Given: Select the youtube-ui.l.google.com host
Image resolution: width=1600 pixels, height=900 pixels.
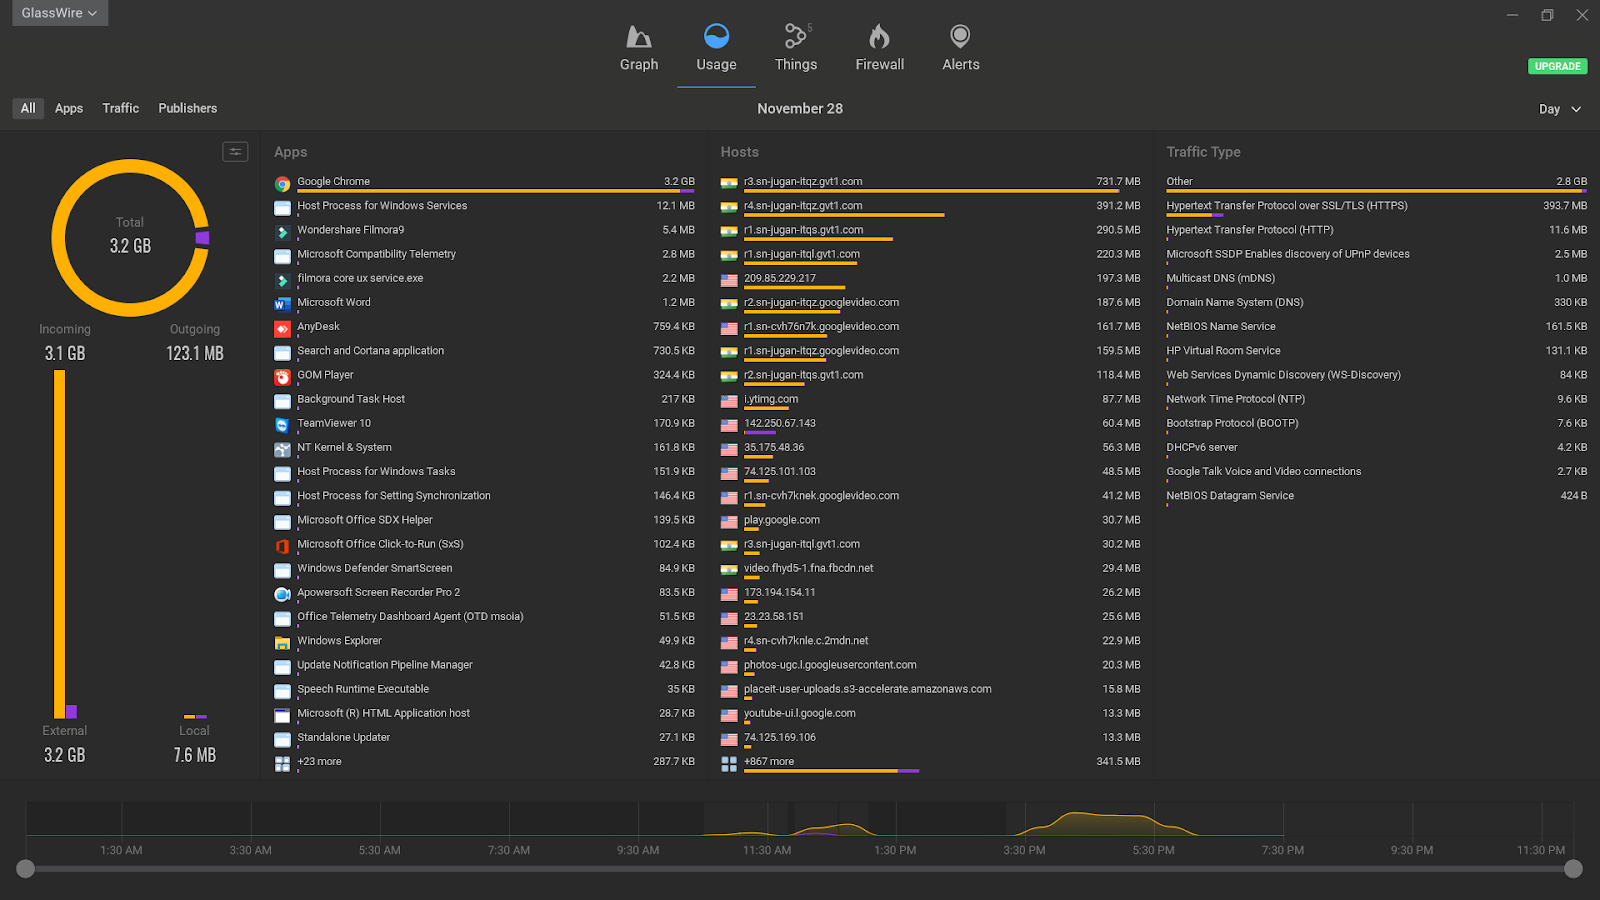Looking at the screenshot, I should 930,714.
